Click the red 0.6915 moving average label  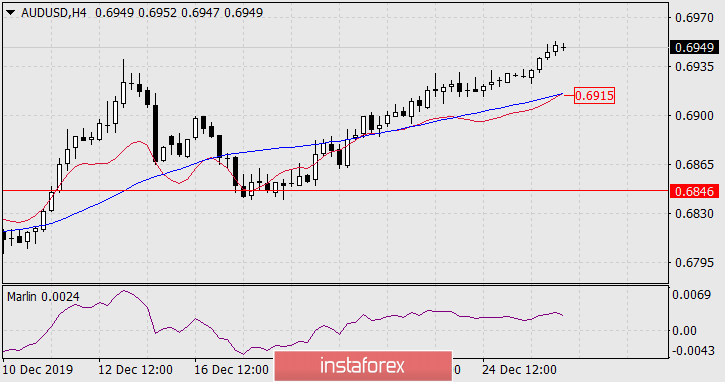594,96
